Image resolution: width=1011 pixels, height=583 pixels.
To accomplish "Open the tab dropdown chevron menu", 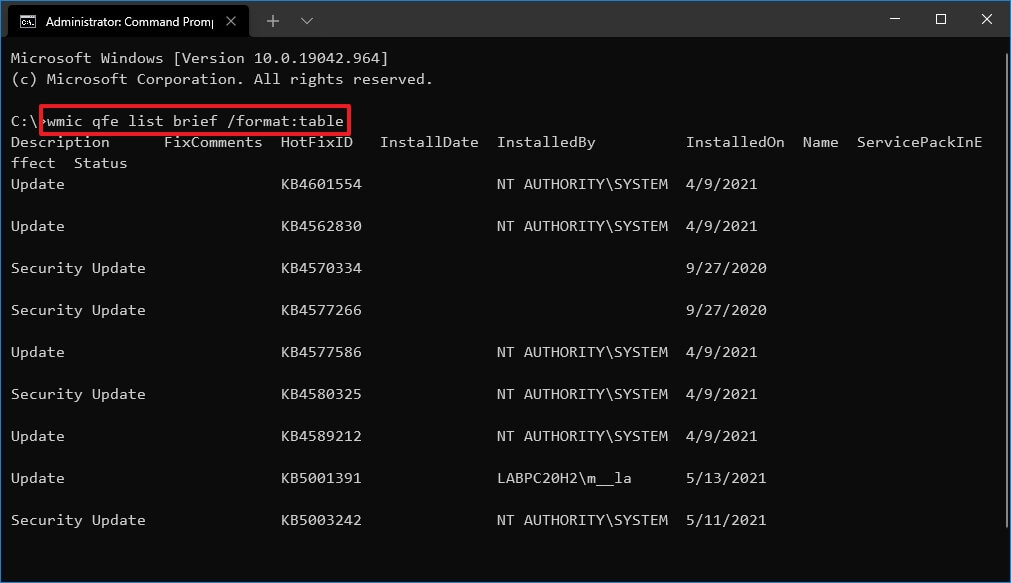I will point(306,20).
